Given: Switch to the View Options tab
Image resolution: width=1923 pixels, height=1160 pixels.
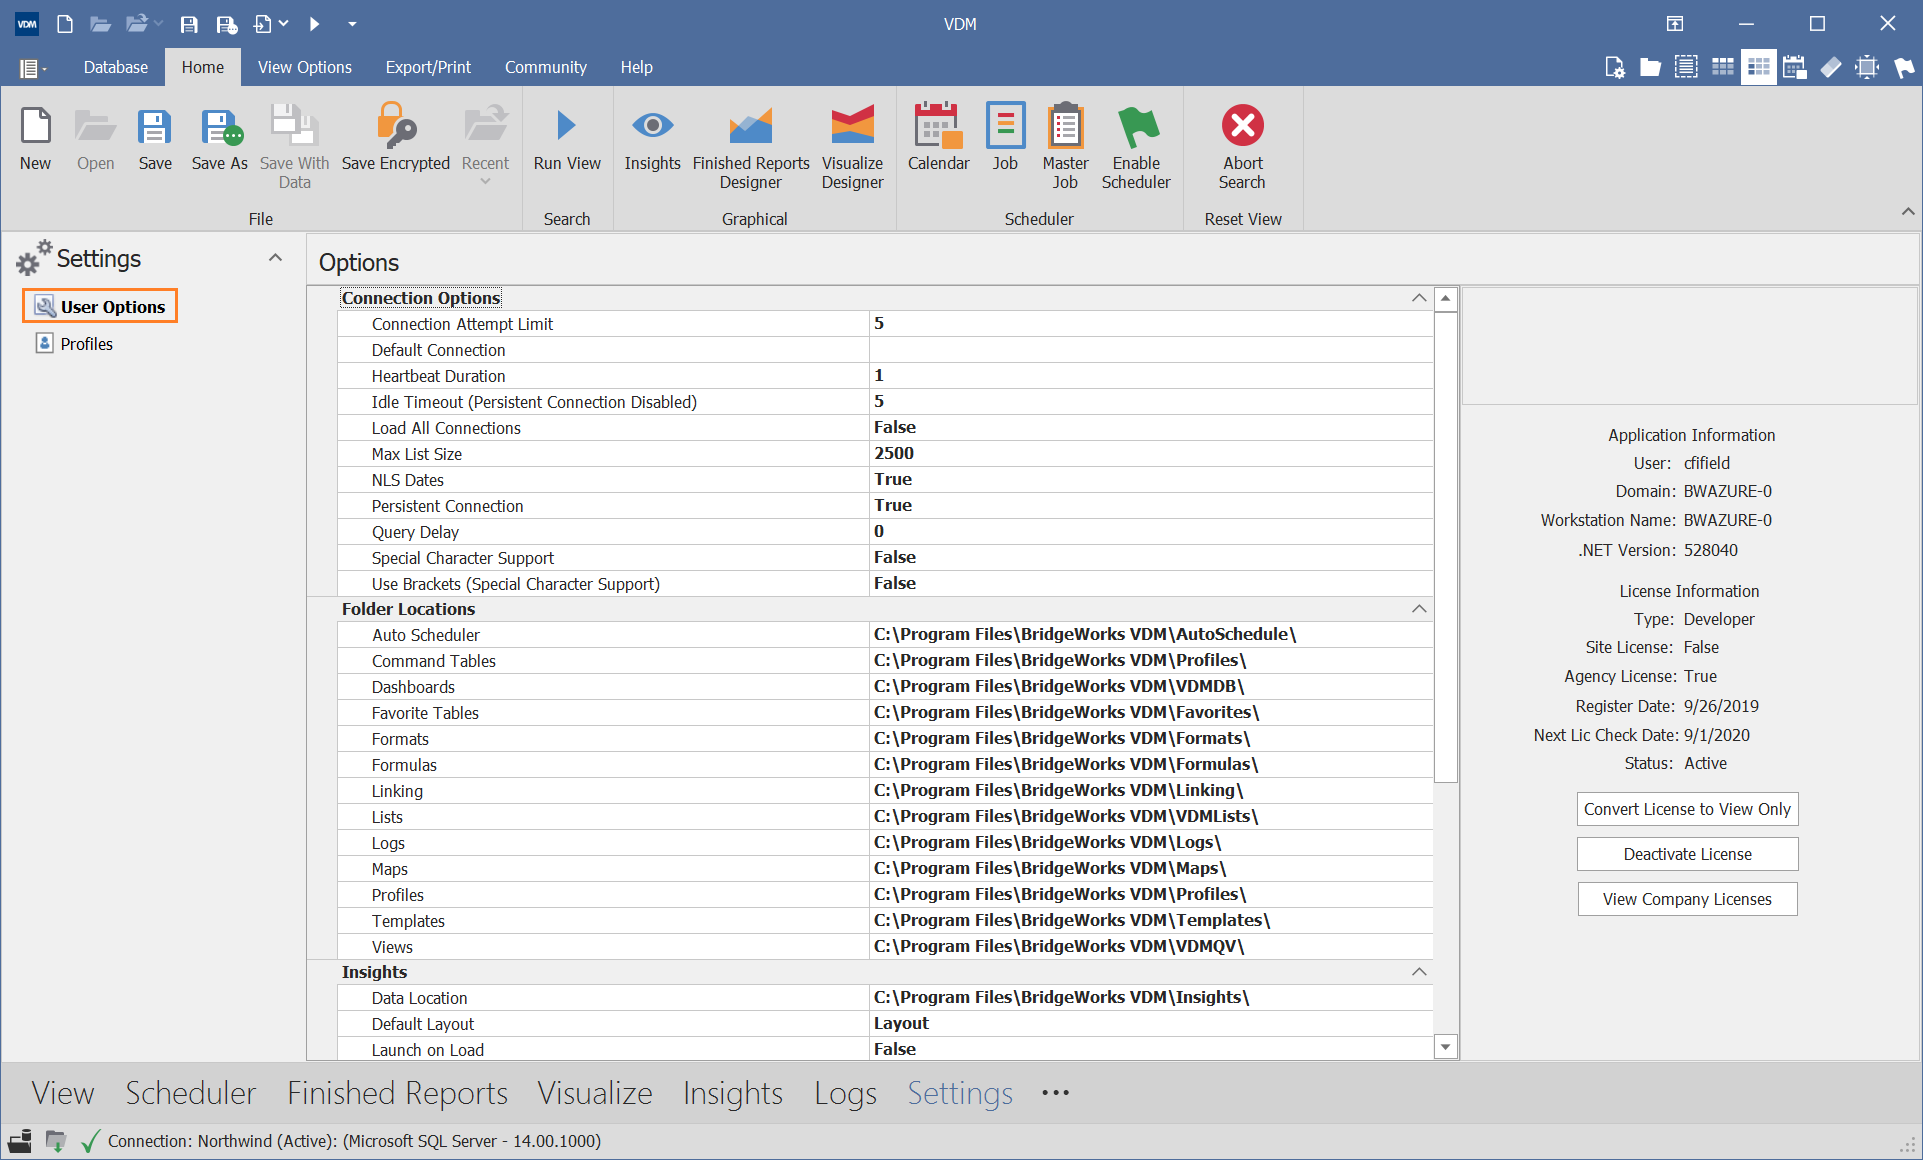Looking at the screenshot, I should (304, 67).
